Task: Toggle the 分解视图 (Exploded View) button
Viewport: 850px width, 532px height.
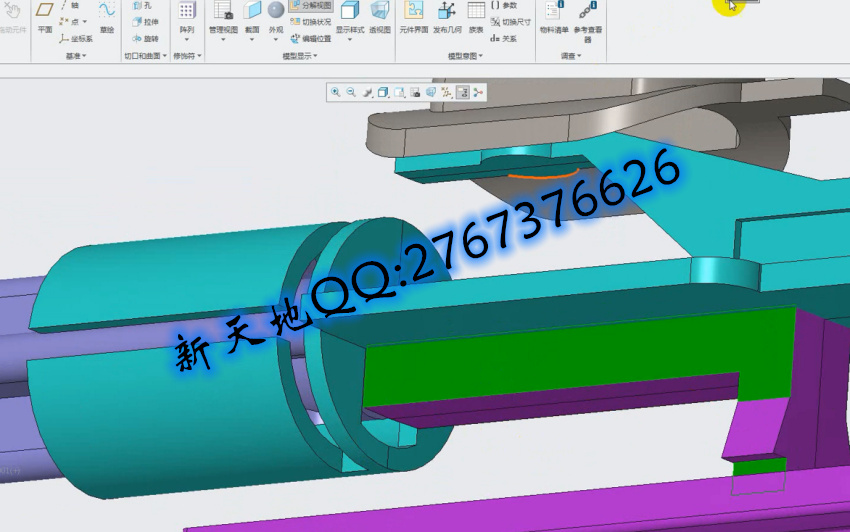Action: [311, 5]
